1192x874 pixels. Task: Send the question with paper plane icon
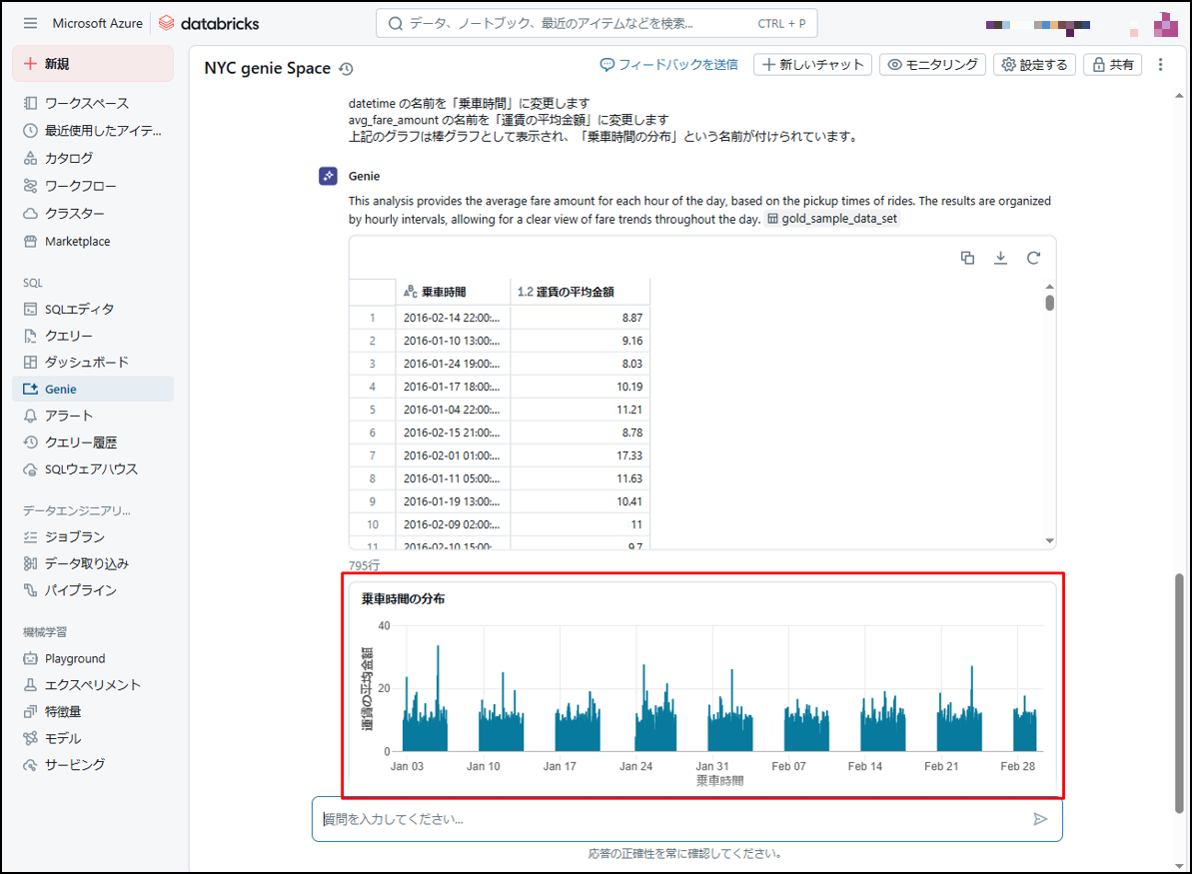coord(1040,819)
